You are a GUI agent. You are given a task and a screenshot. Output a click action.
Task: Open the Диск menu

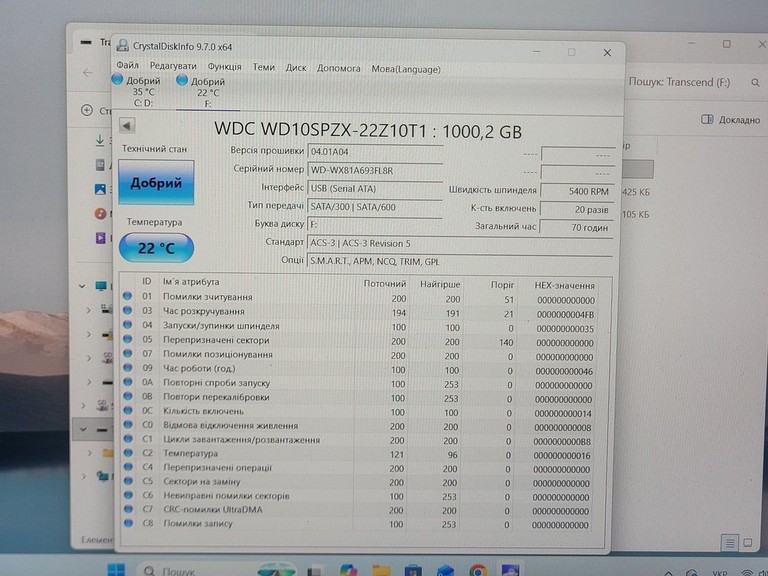(x=296, y=68)
